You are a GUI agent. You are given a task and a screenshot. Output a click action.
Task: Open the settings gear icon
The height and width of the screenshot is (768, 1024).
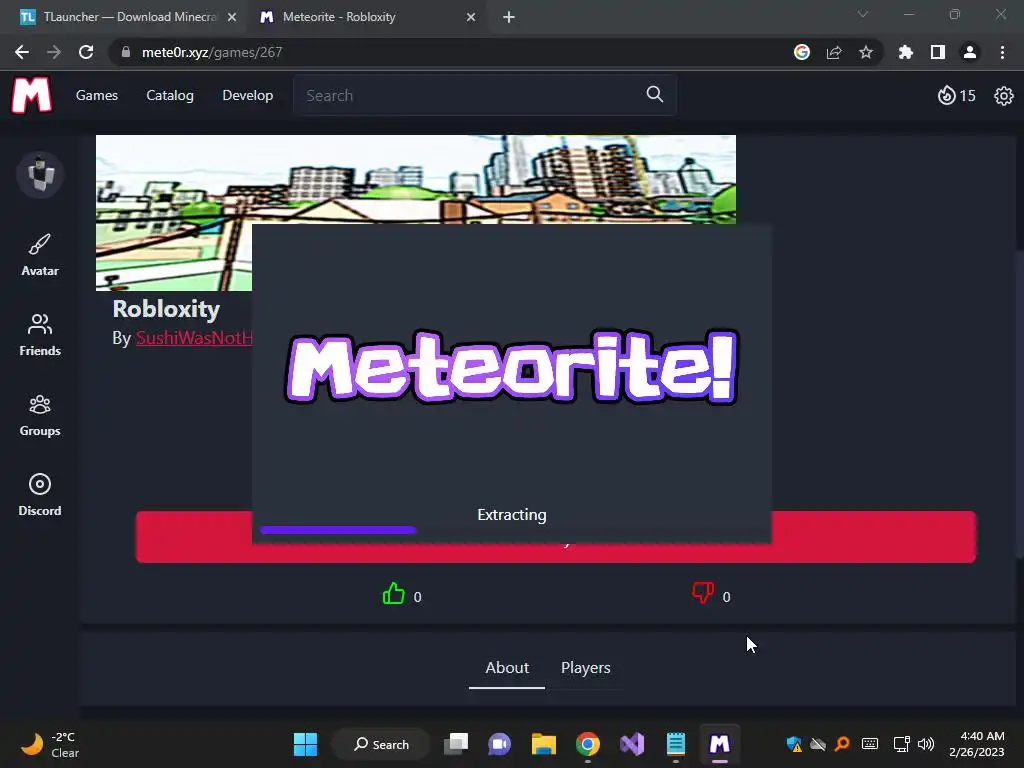[1003, 96]
